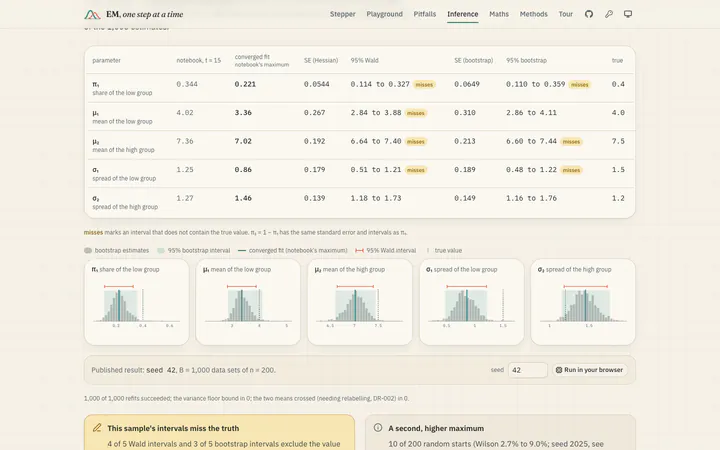Click 'share of the low group' row label
This screenshot has width=720, height=450.
pyautogui.click(x=122, y=93)
